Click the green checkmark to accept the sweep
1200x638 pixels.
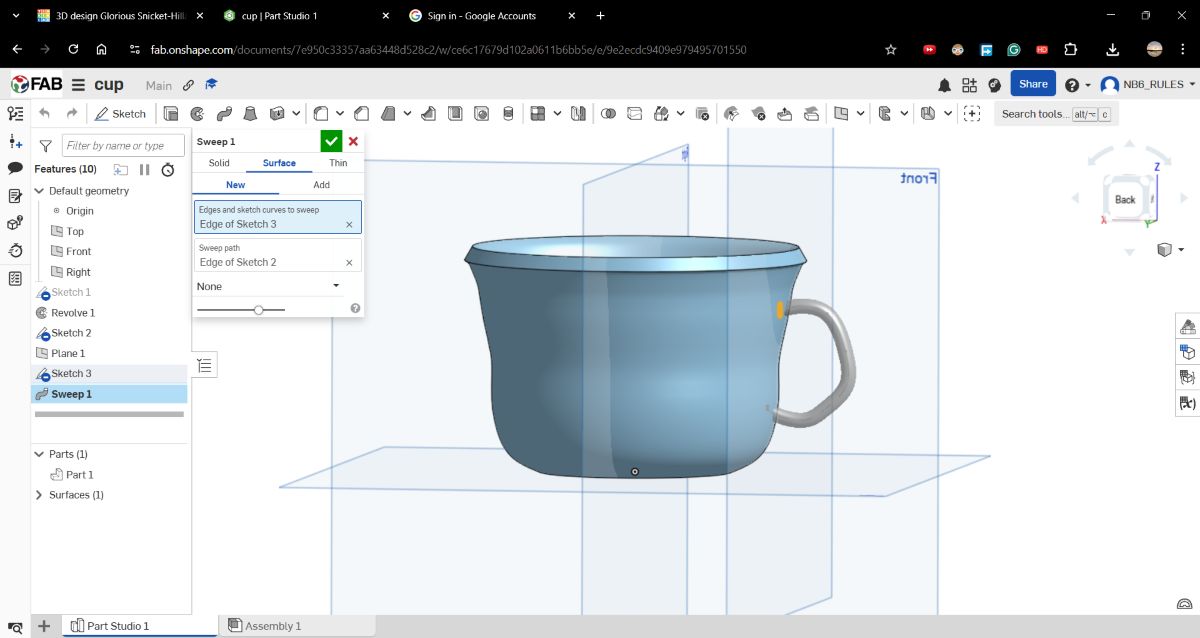[331, 141]
